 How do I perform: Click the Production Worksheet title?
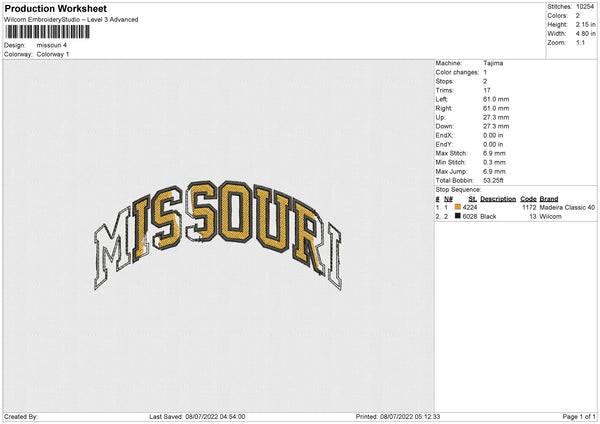click(55, 8)
